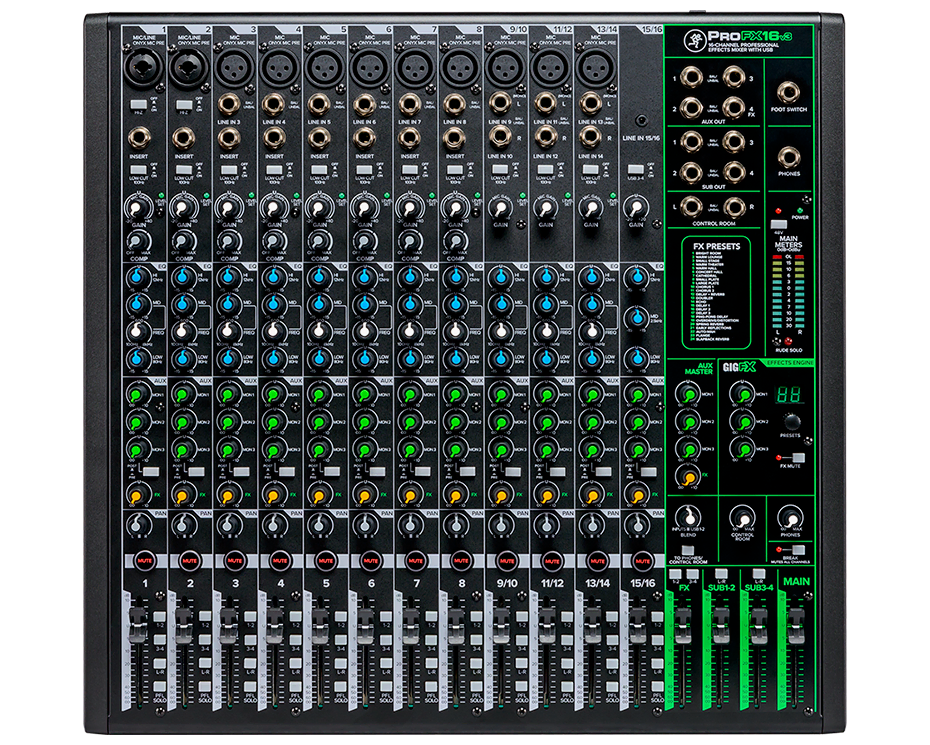Select the channel 5 XLR mic input
Screen dimensions: 930x745
[x=324, y=68]
